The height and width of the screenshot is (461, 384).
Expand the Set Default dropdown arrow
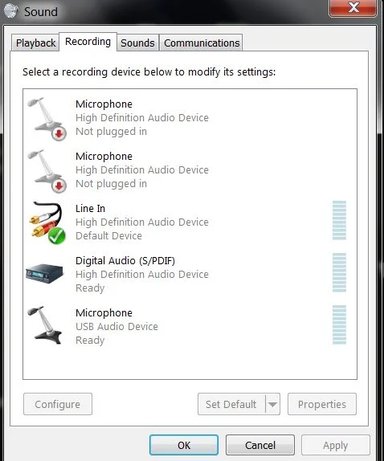coord(273,404)
